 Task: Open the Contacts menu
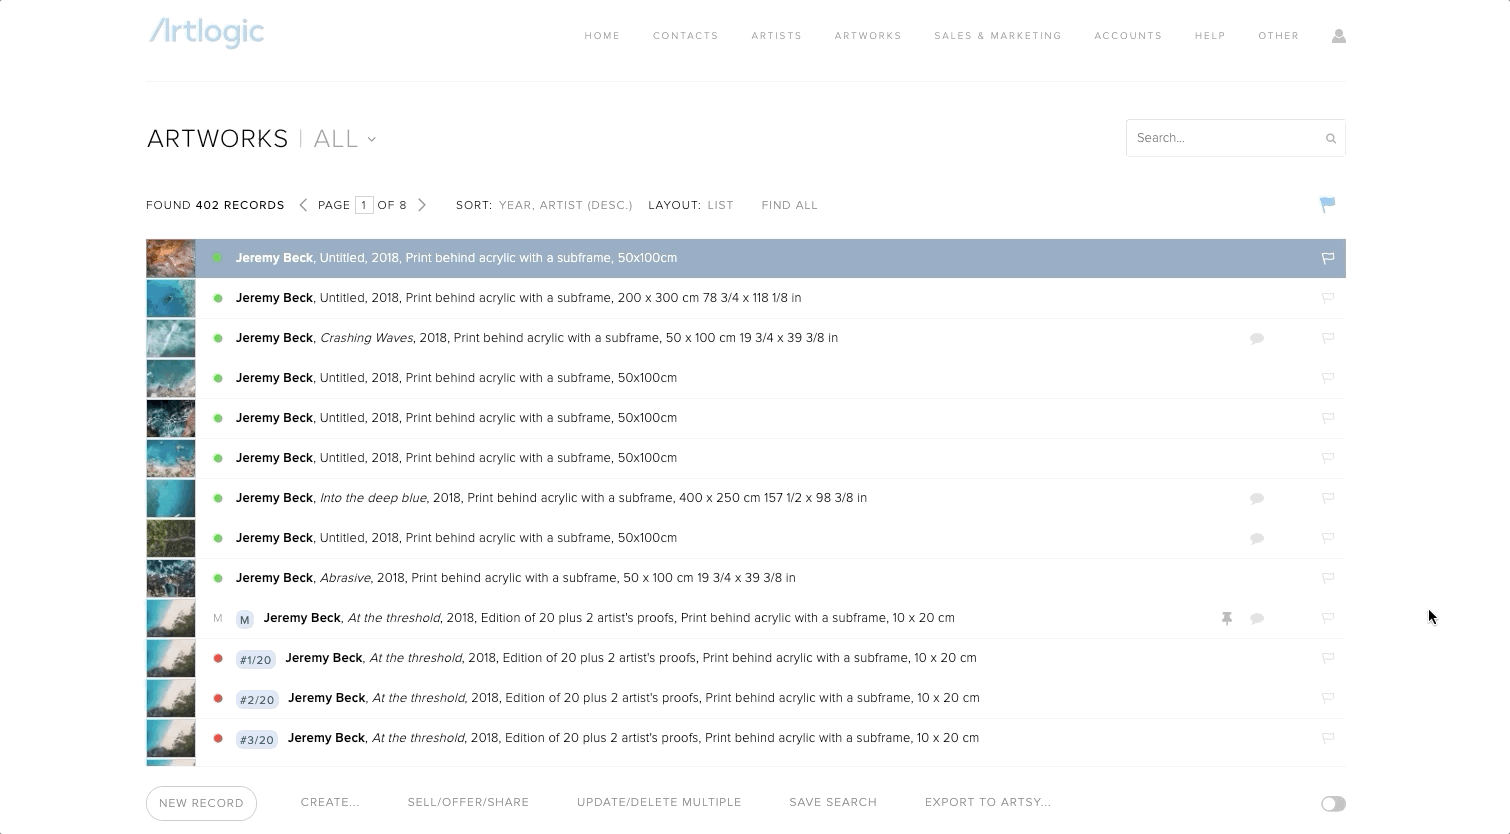(x=686, y=36)
